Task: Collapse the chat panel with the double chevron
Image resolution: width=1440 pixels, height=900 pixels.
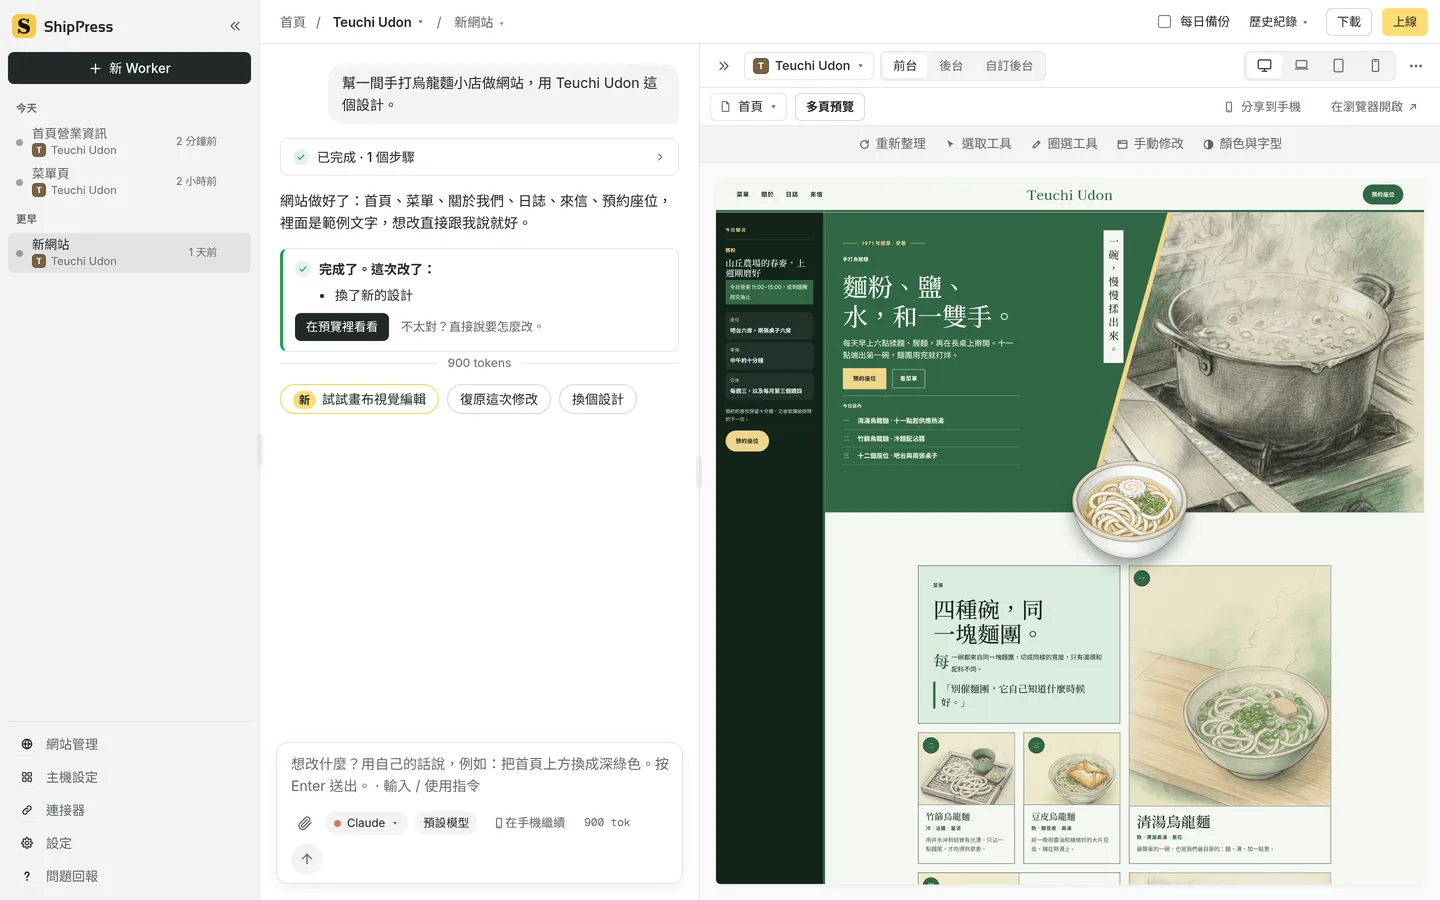Action: pyautogui.click(x=724, y=66)
